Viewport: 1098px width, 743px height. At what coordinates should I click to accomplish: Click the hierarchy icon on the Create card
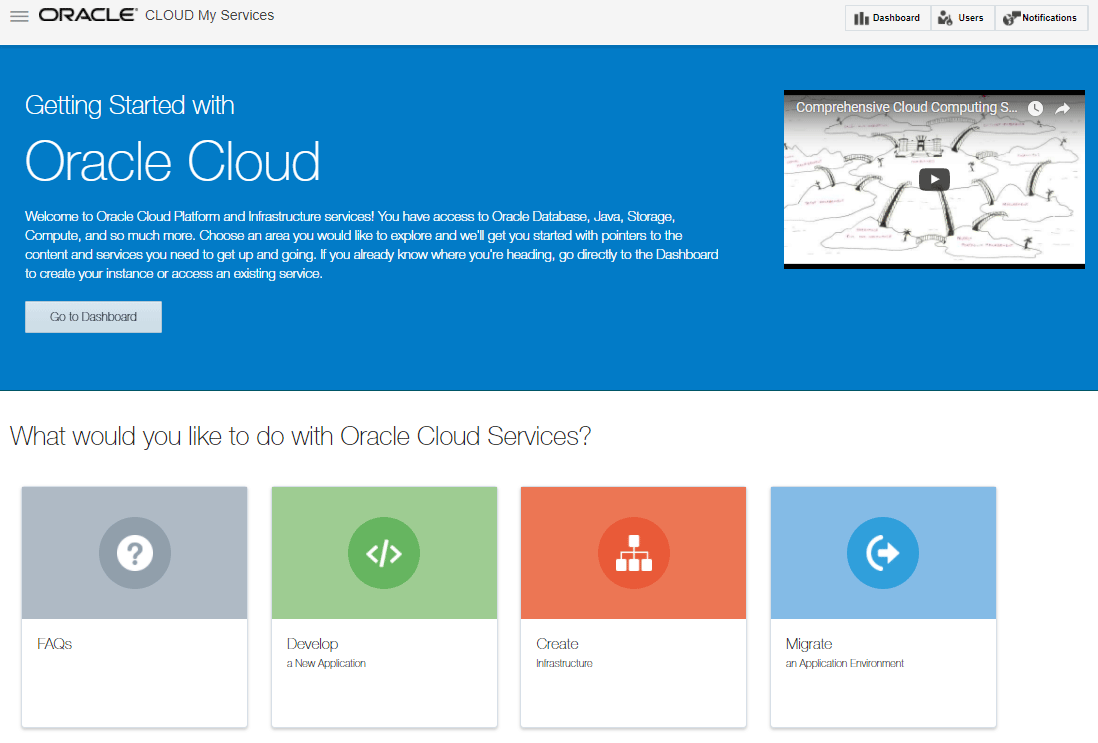click(x=633, y=552)
